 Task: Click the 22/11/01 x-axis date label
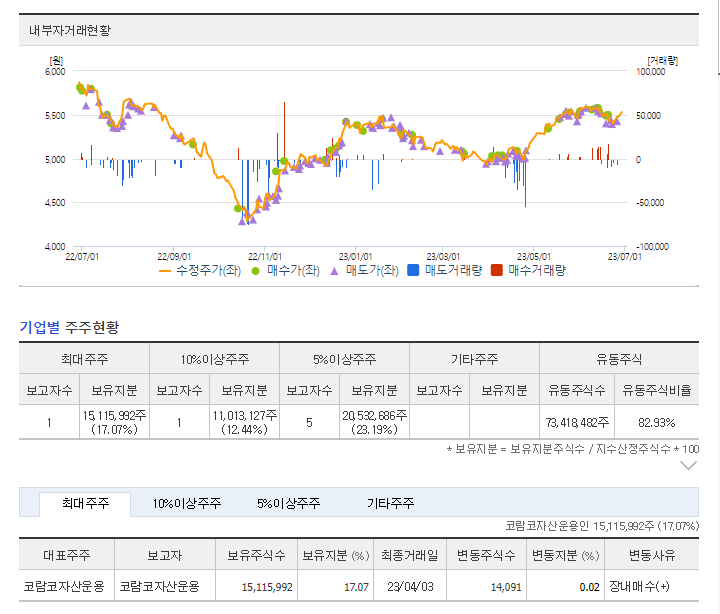[264, 257]
